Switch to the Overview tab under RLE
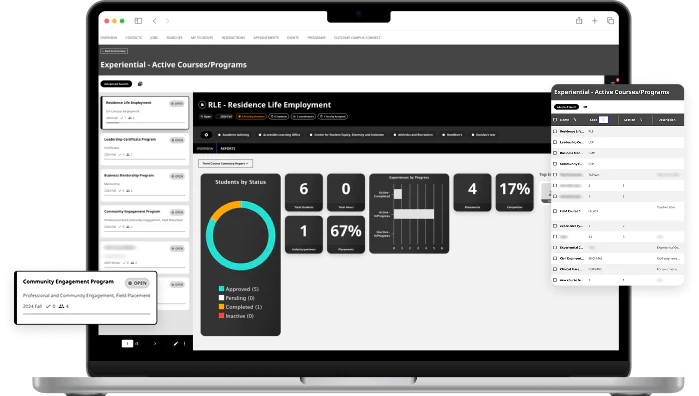The image size is (699, 396). (205, 148)
